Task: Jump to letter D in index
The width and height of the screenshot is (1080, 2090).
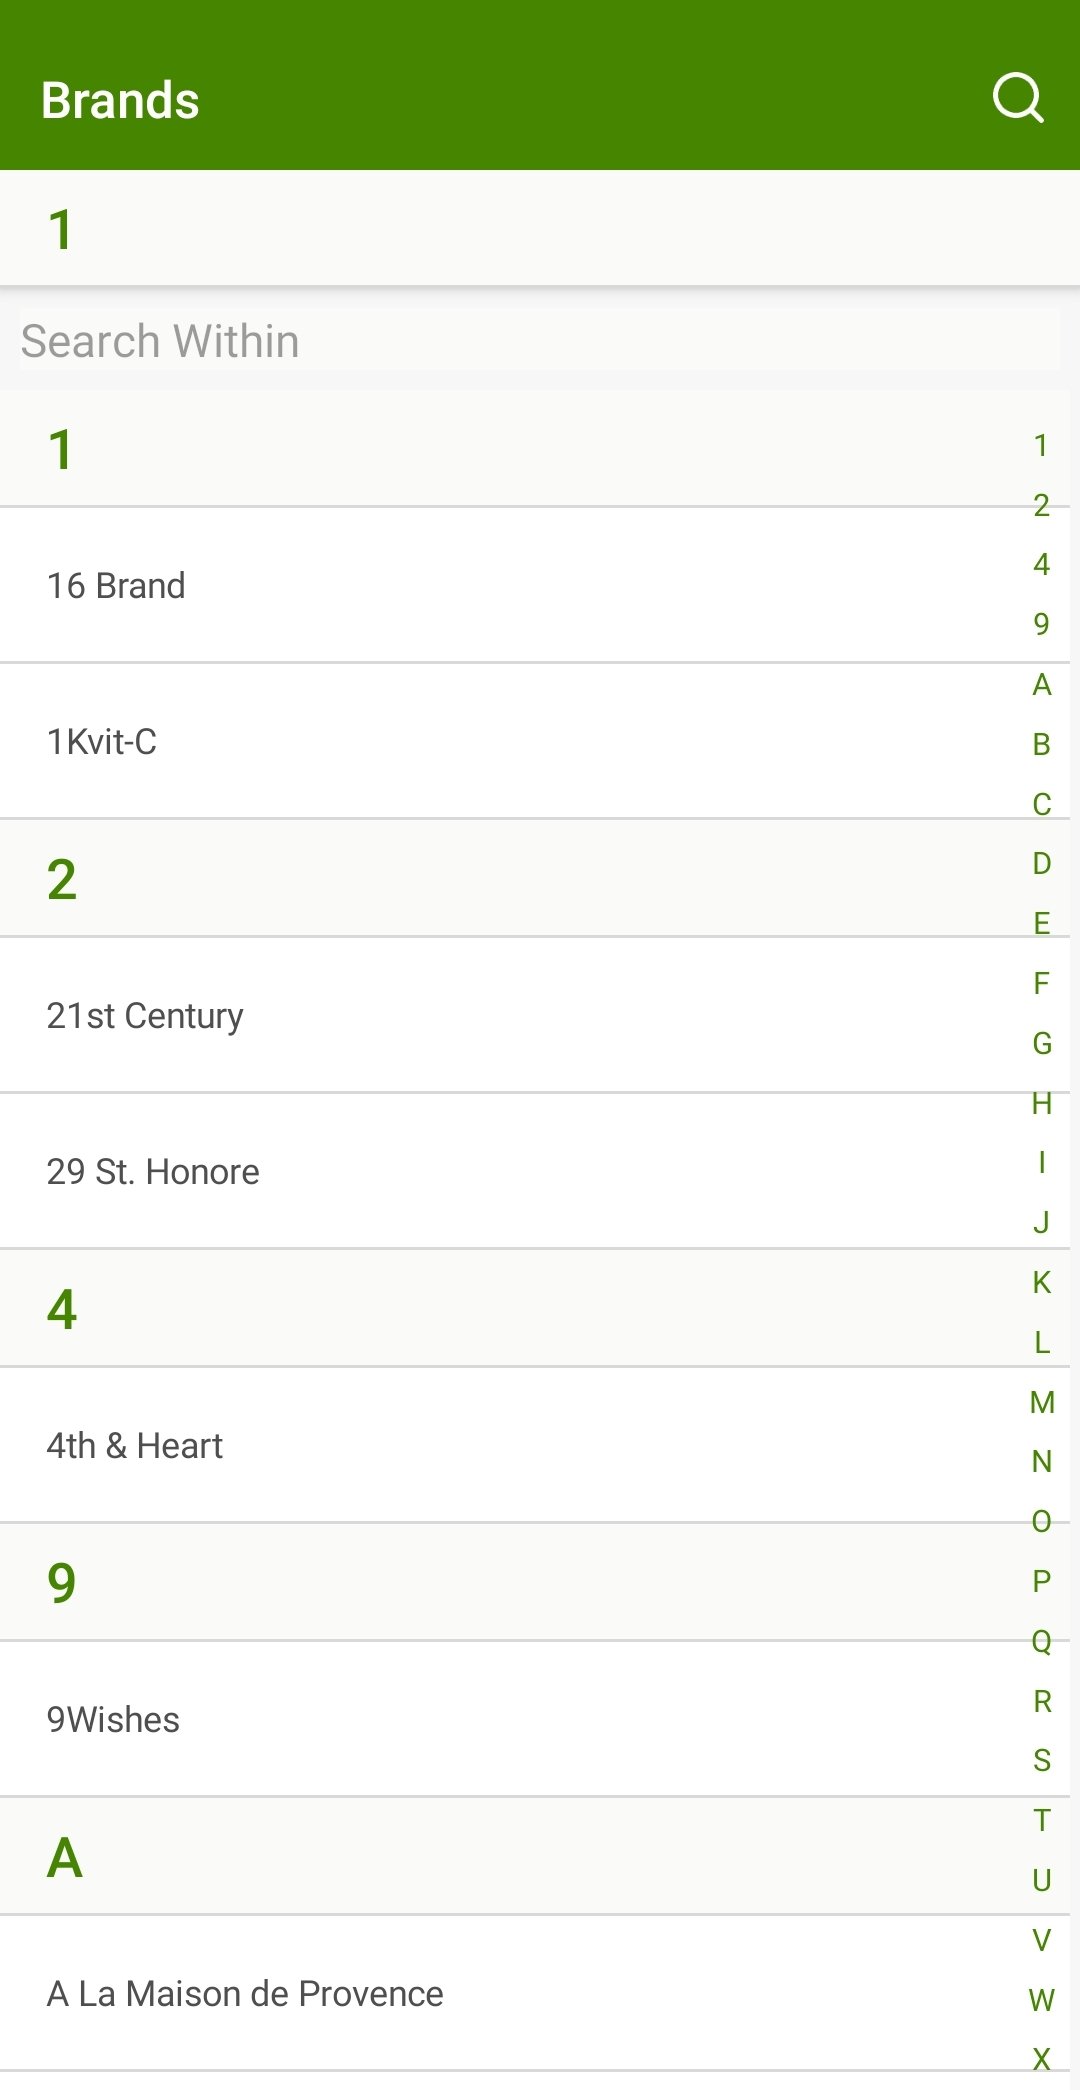Action: point(1042,863)
